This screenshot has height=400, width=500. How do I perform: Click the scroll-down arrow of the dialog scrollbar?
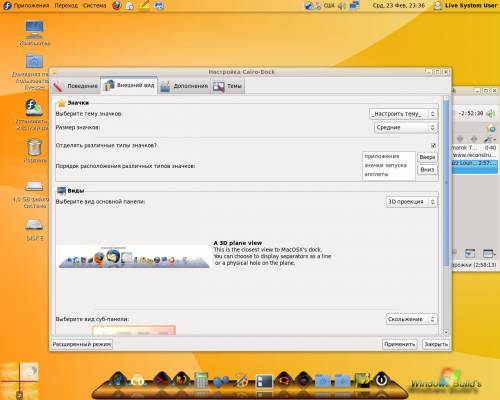446,332
